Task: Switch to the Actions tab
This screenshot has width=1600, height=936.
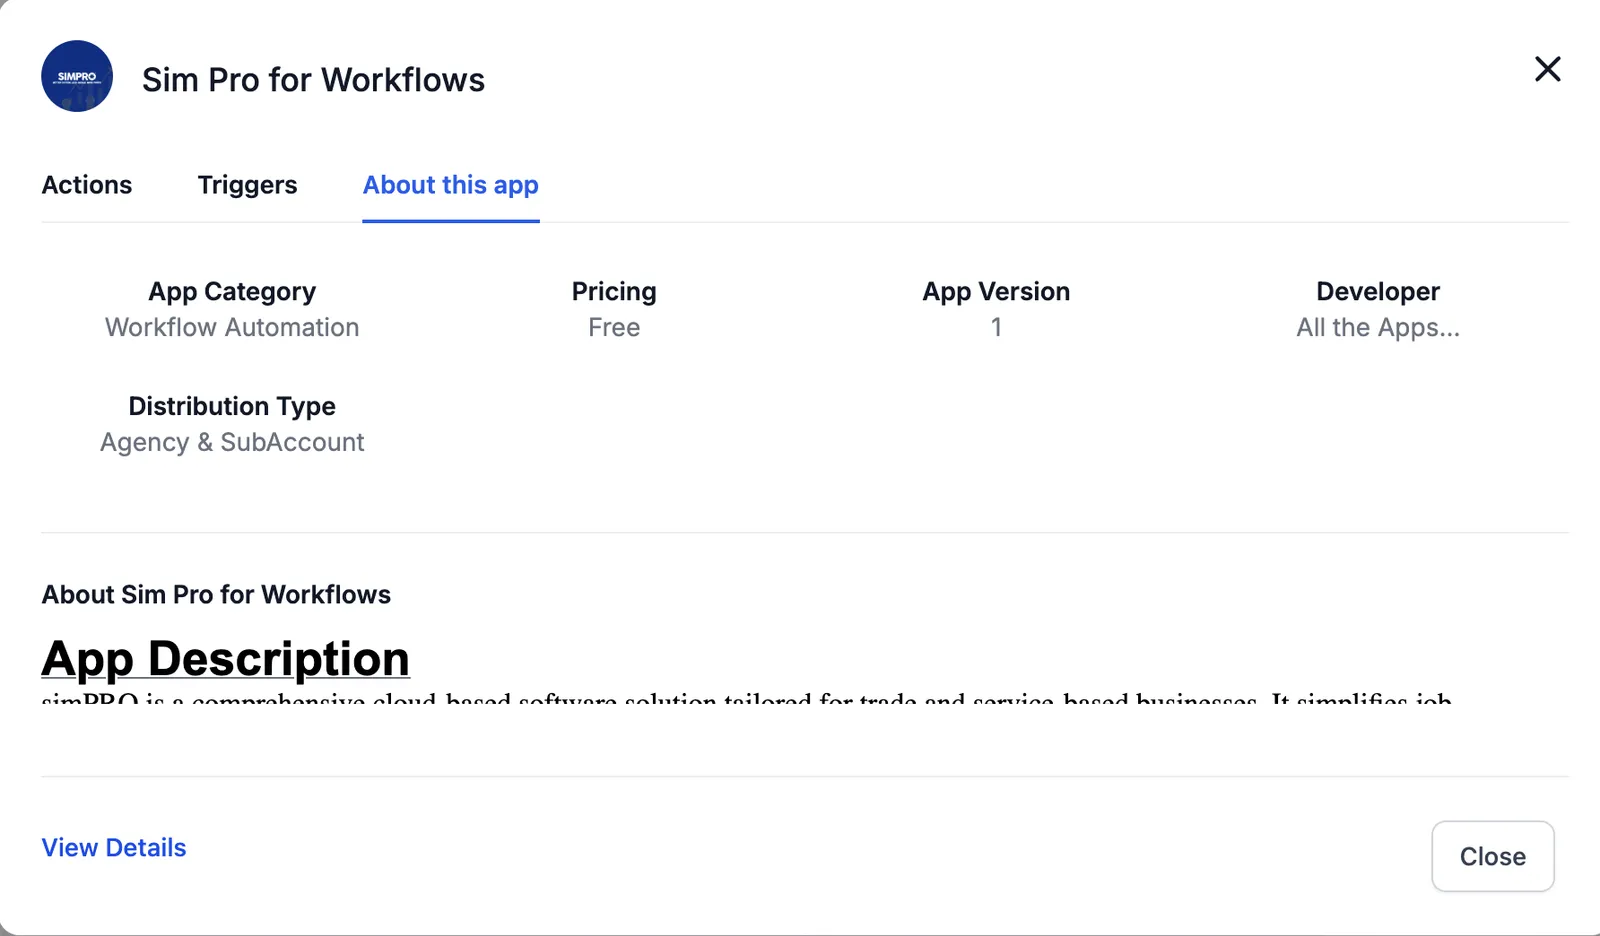Action: click(x=87, y=185)
